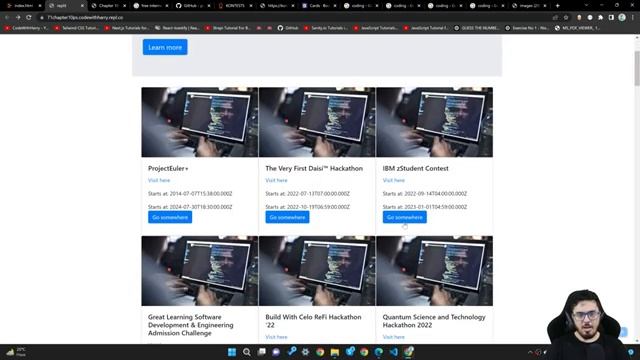
Task: Click Quantum Science and Technology Hackathon title
Action: [x=434, y=321]
